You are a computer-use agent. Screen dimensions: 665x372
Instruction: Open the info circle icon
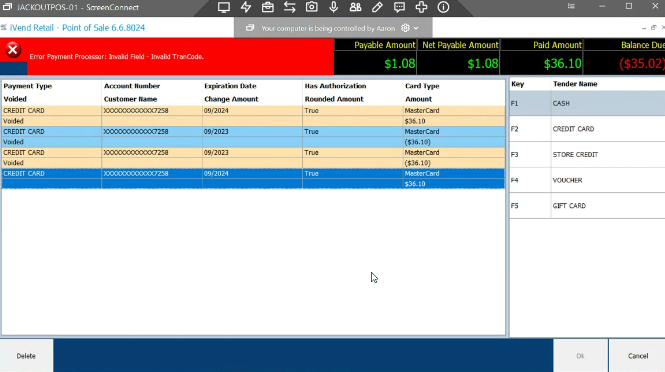click(443, 7)
